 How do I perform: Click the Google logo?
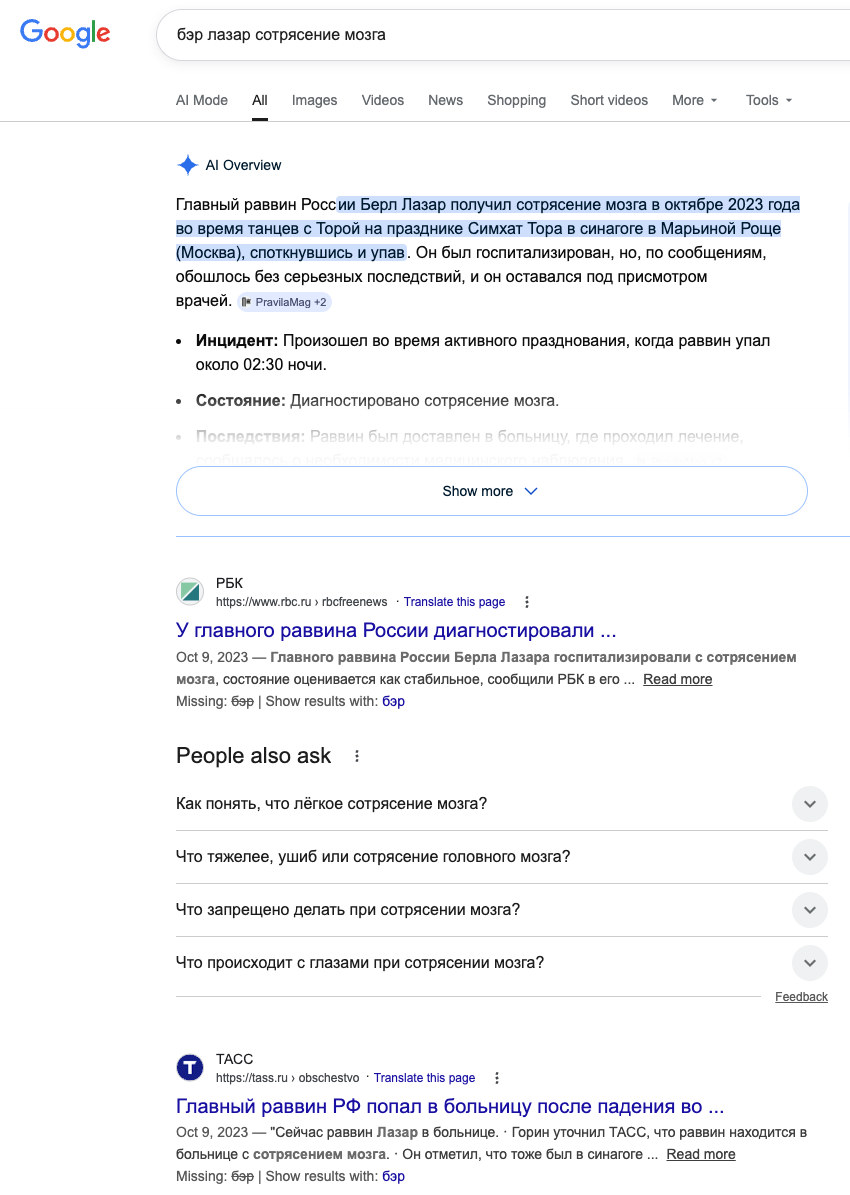[x=65, y=34]
